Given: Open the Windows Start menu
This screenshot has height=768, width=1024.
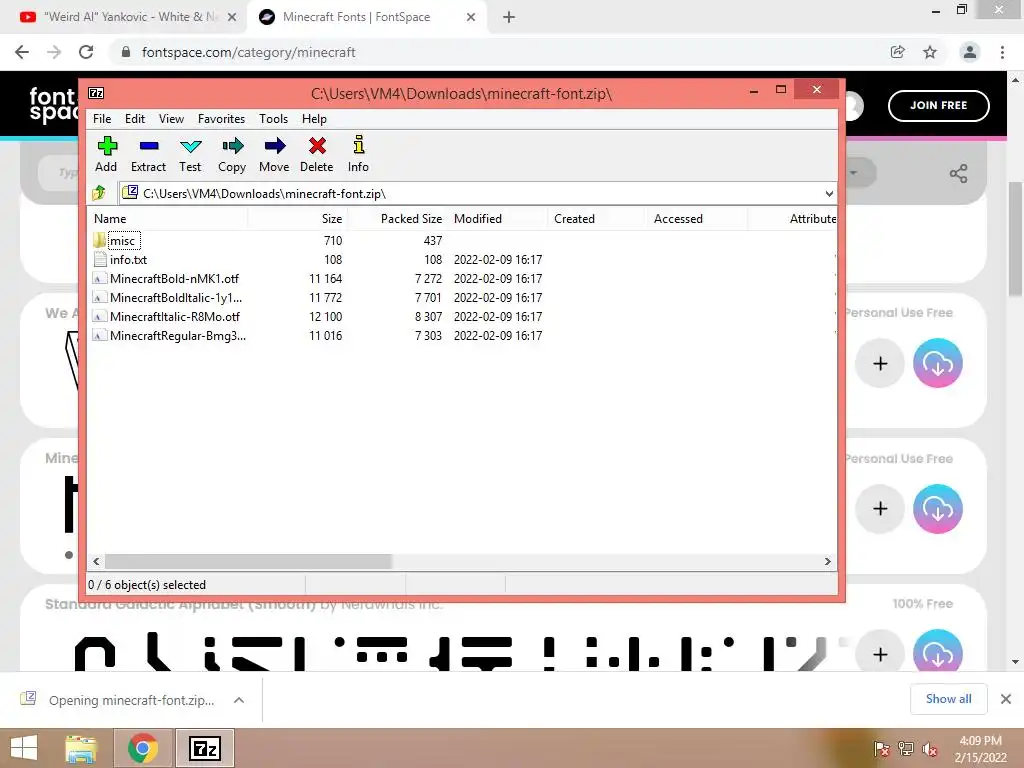Looking at the screenshot, I should point(24,748).
